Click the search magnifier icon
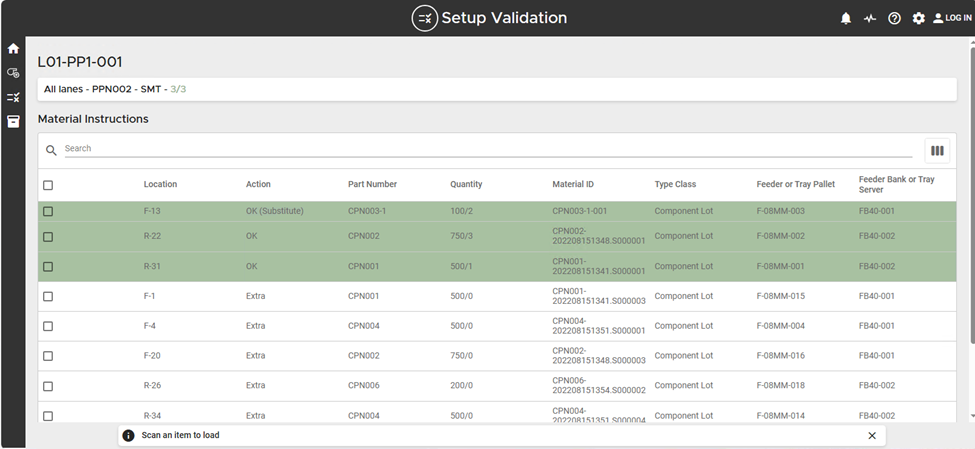The image size is (975, 449). pyautogui.click(x=52, y=150)
